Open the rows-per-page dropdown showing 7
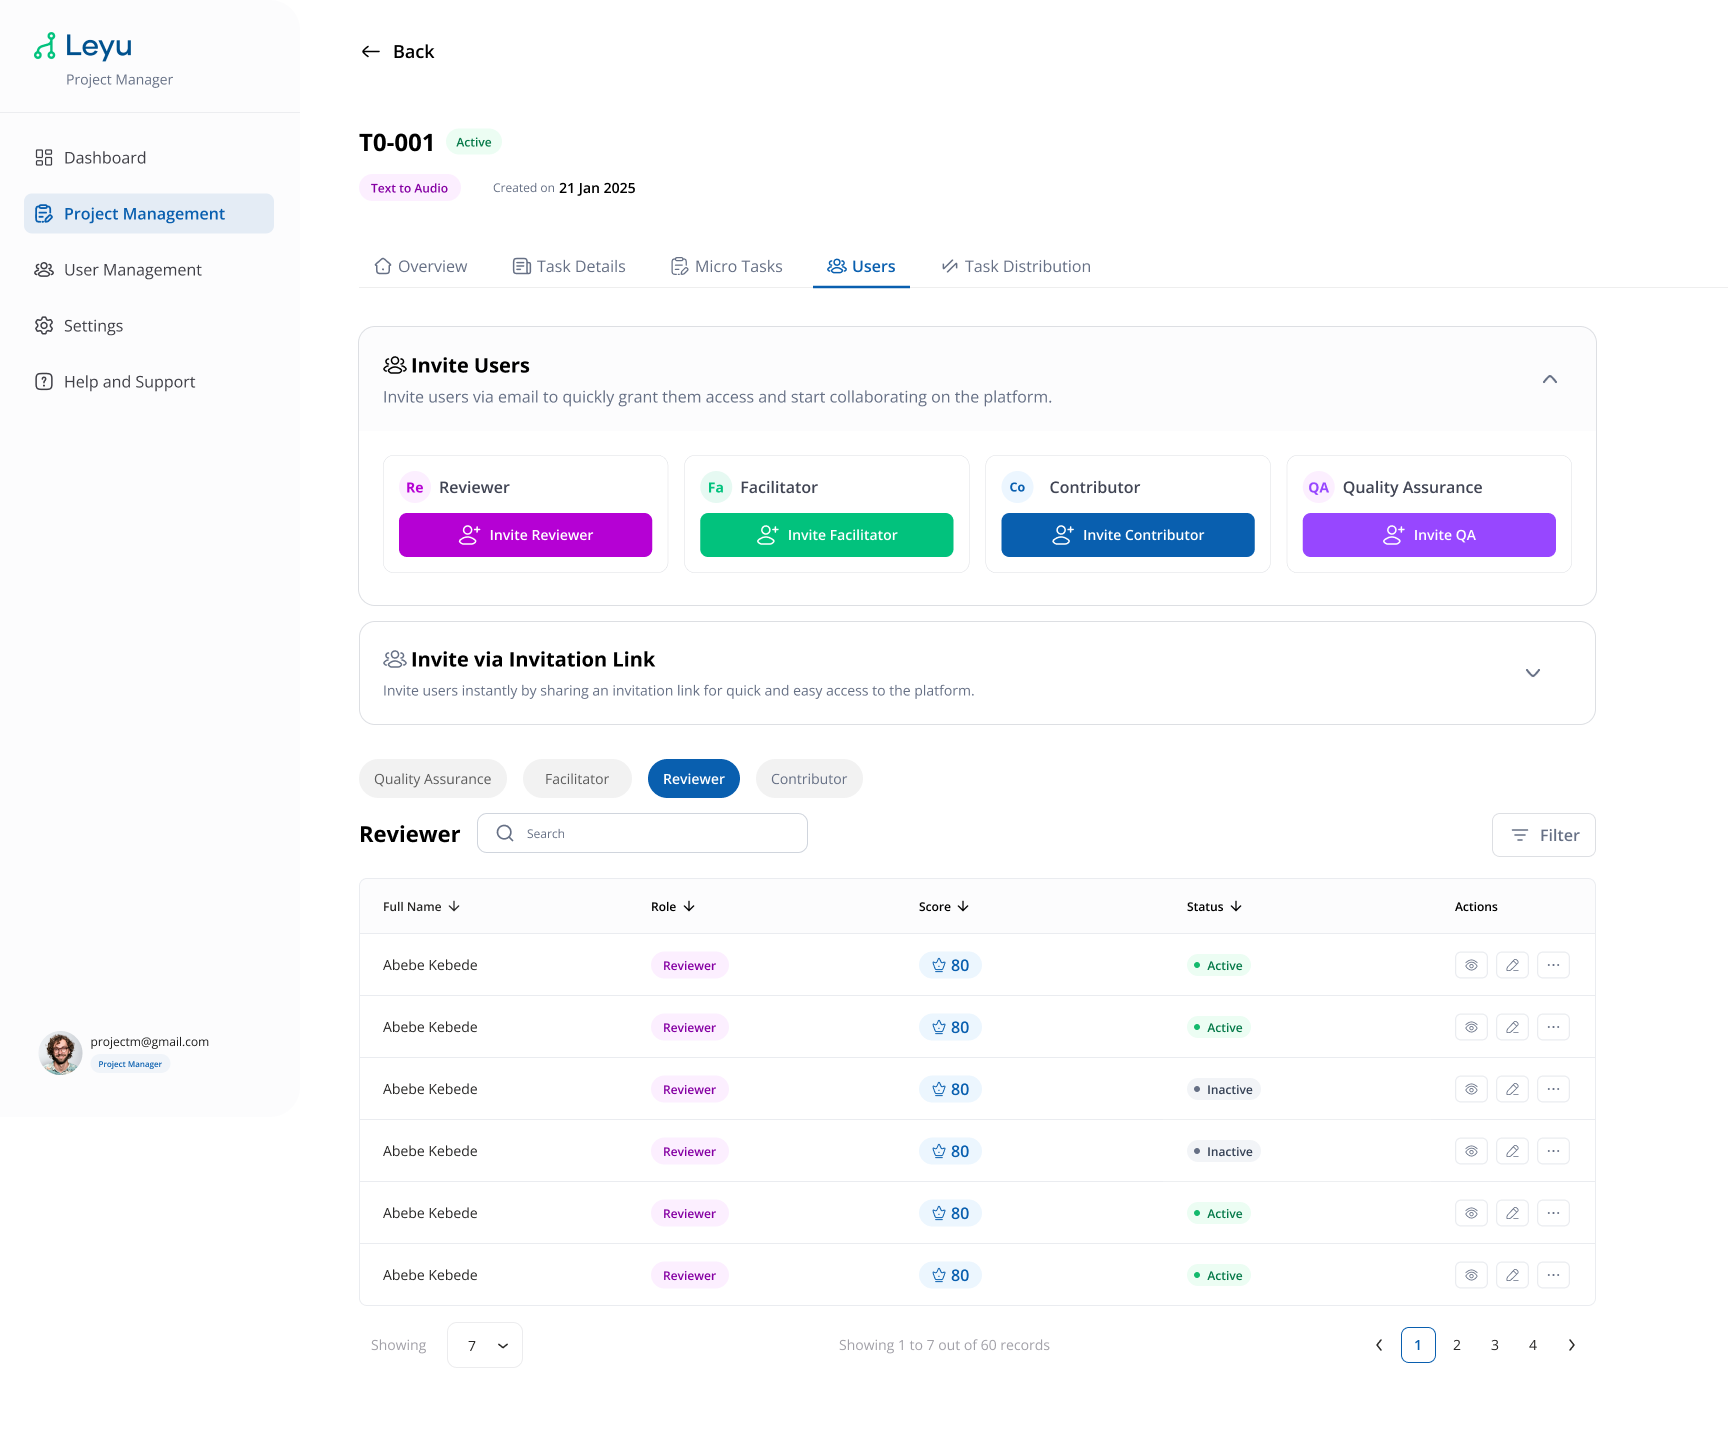The width and height of the screenshot is (1728, 1432). pyautogui.click(x=485, y=1345)
